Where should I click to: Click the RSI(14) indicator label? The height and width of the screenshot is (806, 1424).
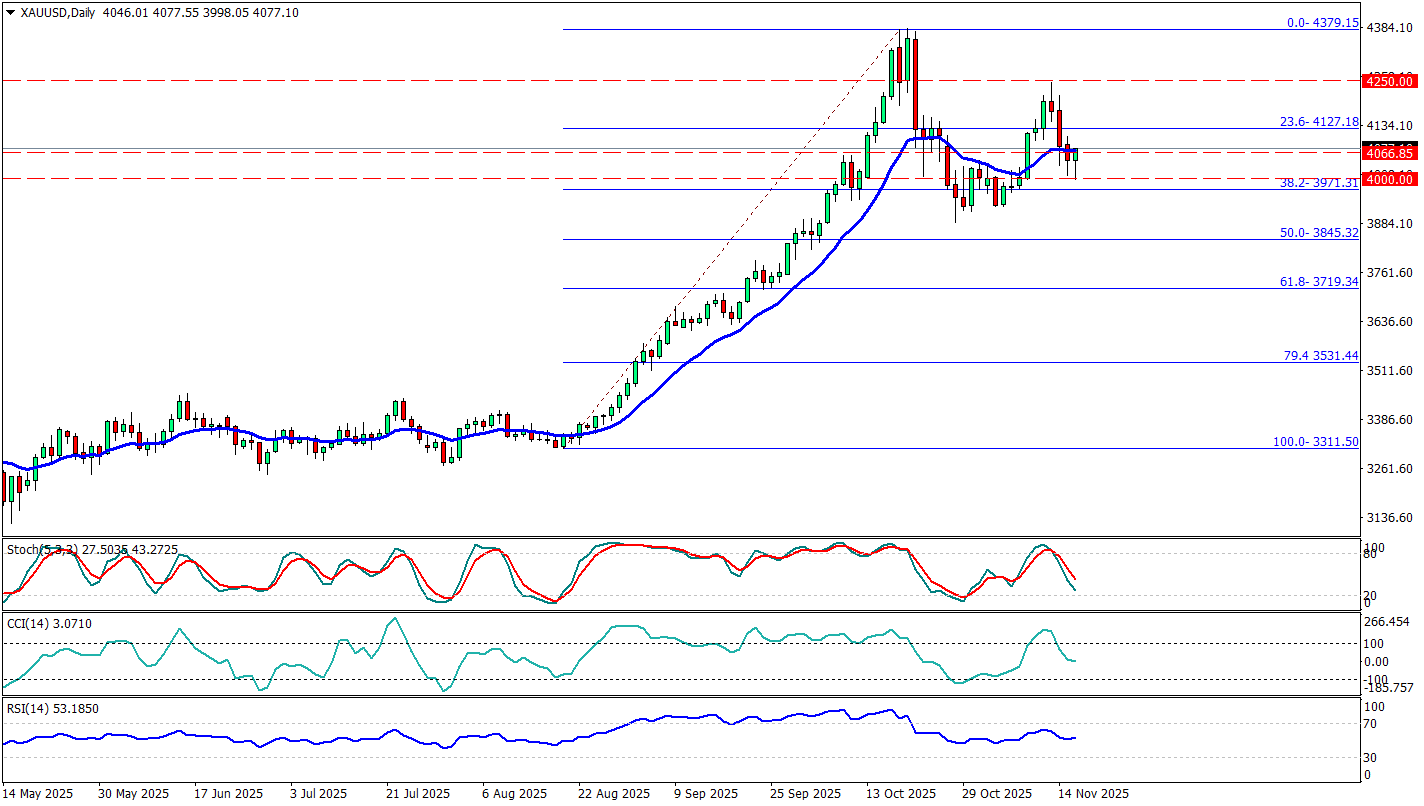coord(30,709)
